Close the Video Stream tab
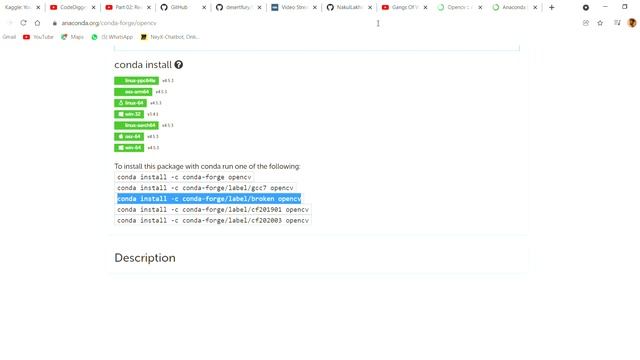Screen dimensions: 640x360 (x=315, y=7)
